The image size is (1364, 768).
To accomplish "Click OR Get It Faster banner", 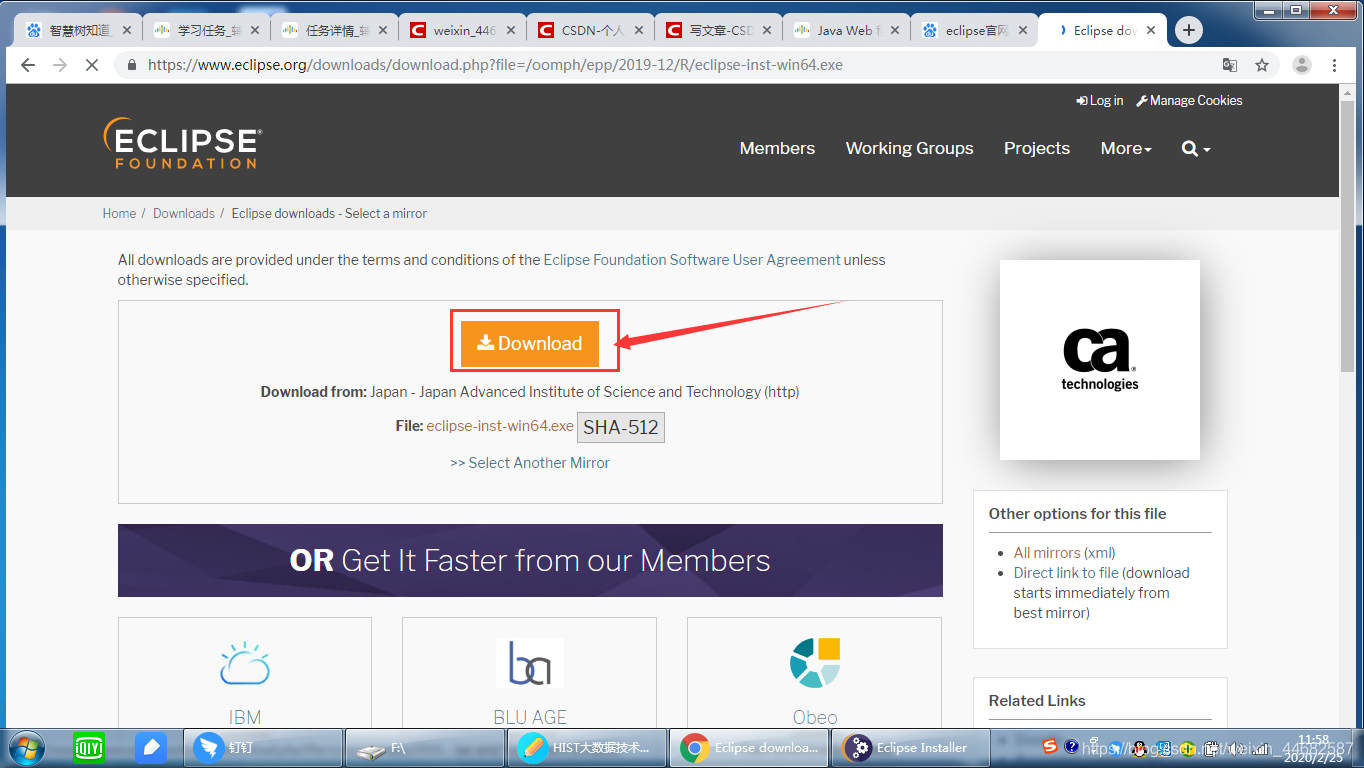I will click(x=530, y=560).
